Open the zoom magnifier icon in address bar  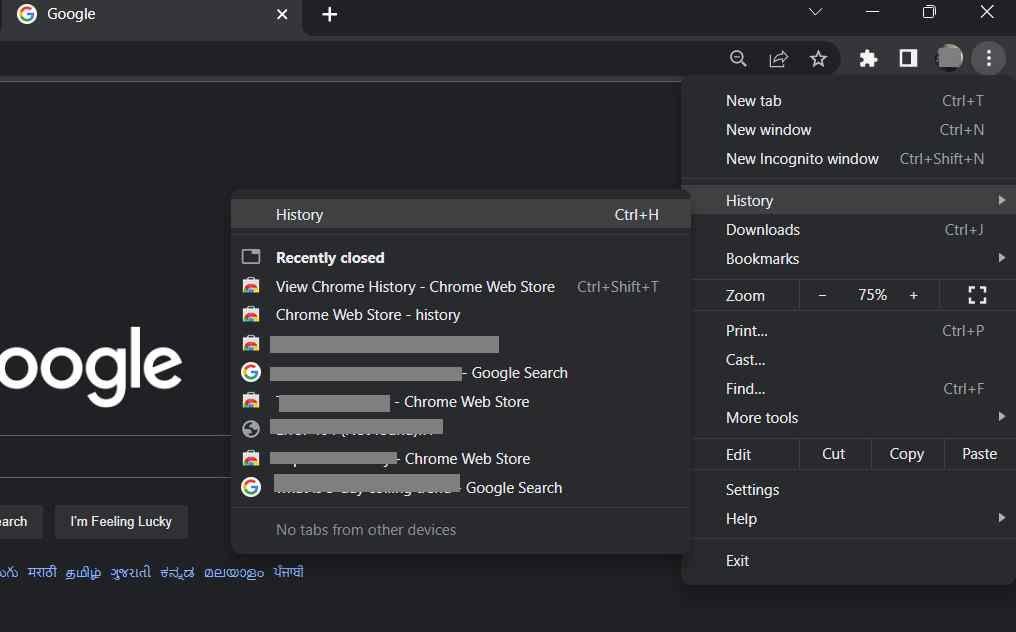point(738,59)
